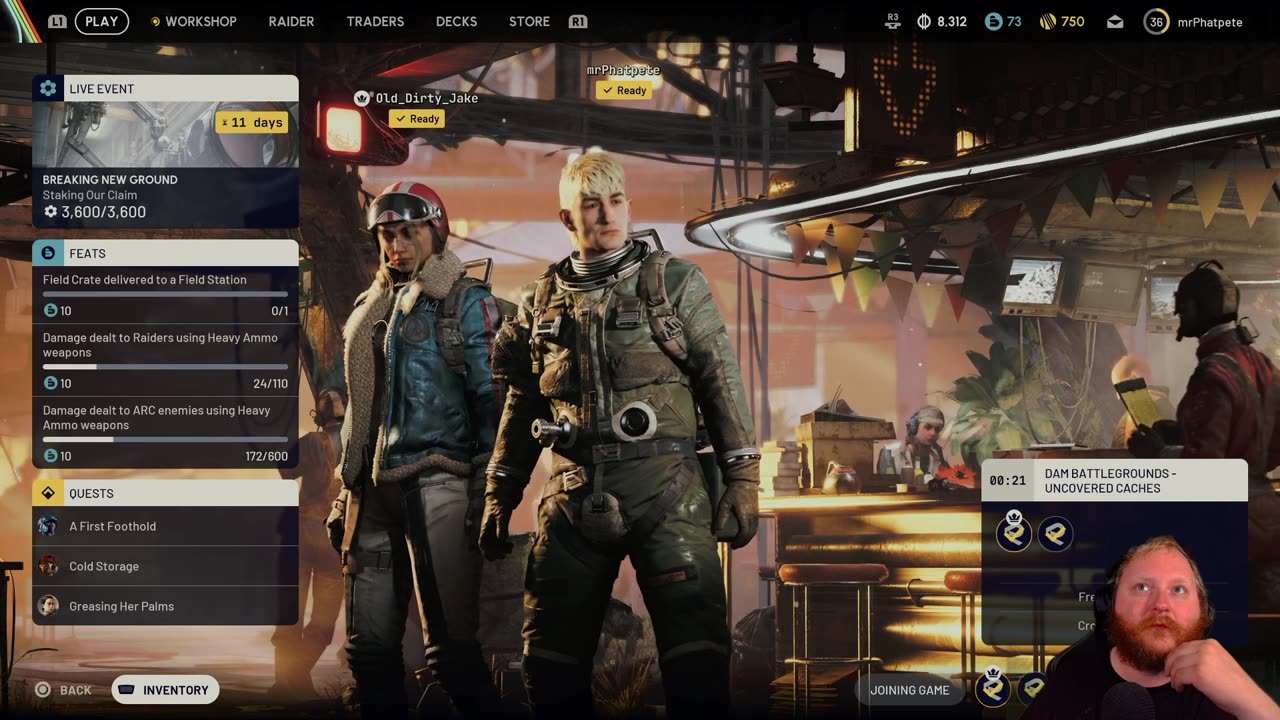Open the INVENTORY button
Image resolution: width=1280 pixels, height=720 pixels.
click(165, 690)
